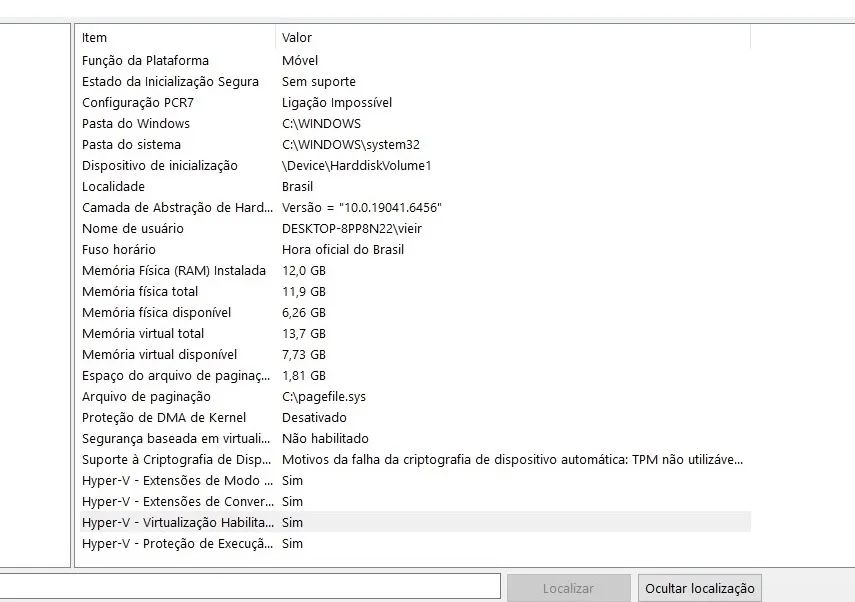Select the Memória virtual disponível row

click(x=415, y=354)
